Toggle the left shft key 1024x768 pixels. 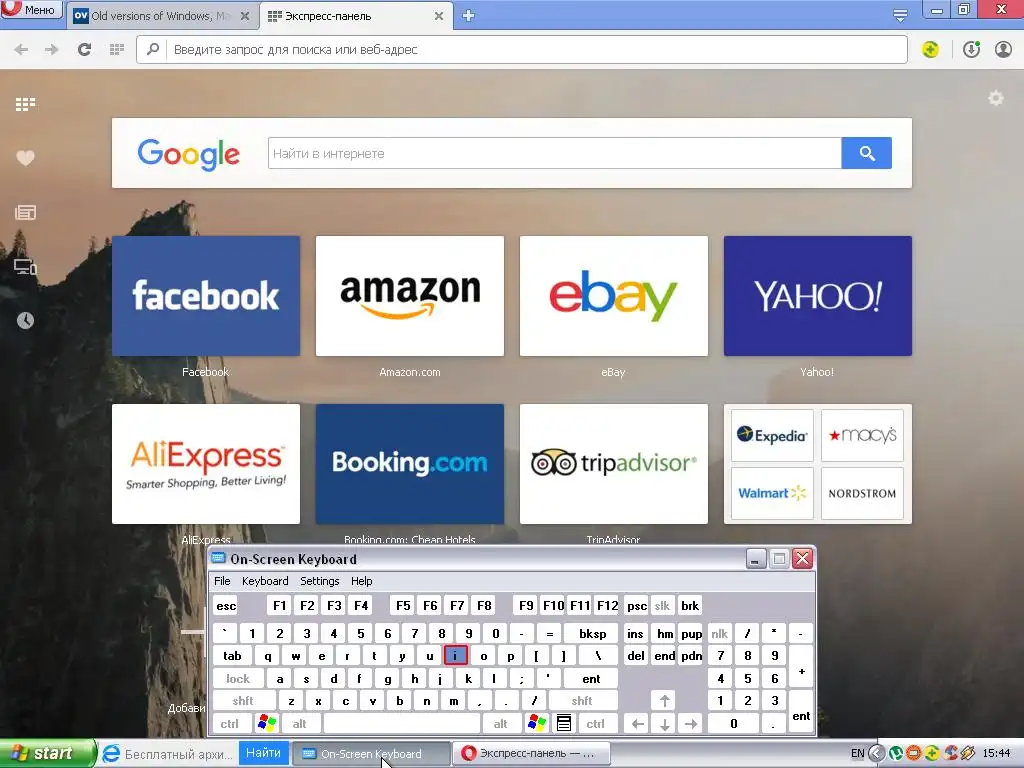[x=243, y=701]
